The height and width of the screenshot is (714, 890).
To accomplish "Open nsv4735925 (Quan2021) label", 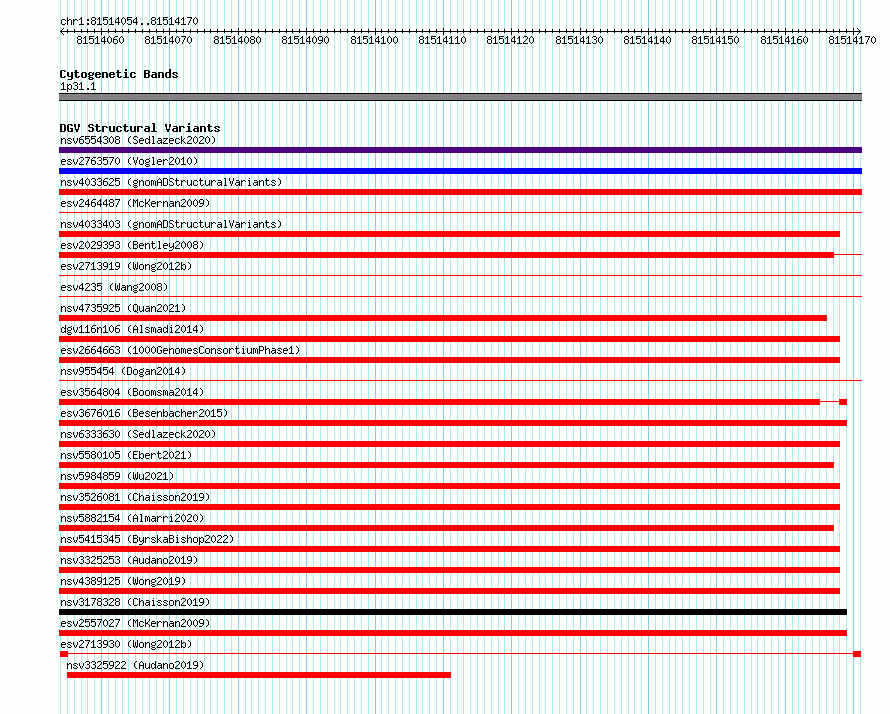I will click(123, 308).
